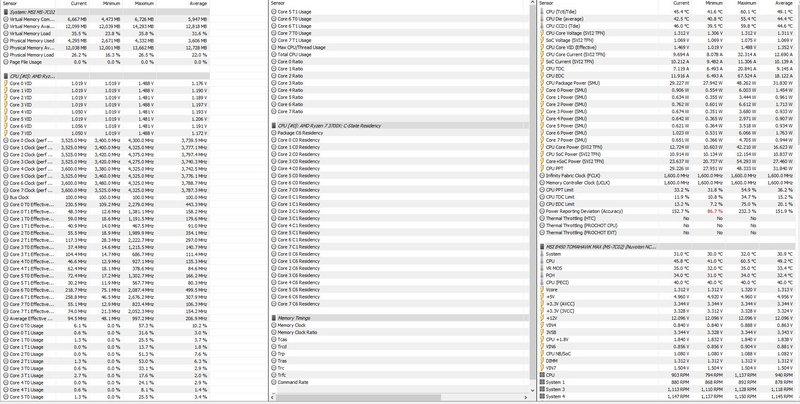Select the Core 6 Power (SMU) row
This screenshot has width=800, height=404.
pos(667,133)
